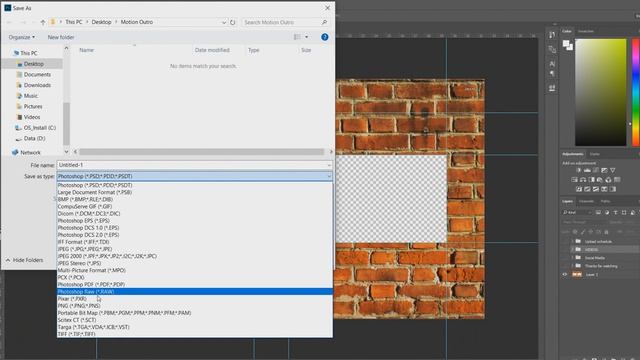Refresh the Motion Outro folder listing

[233, 22]
